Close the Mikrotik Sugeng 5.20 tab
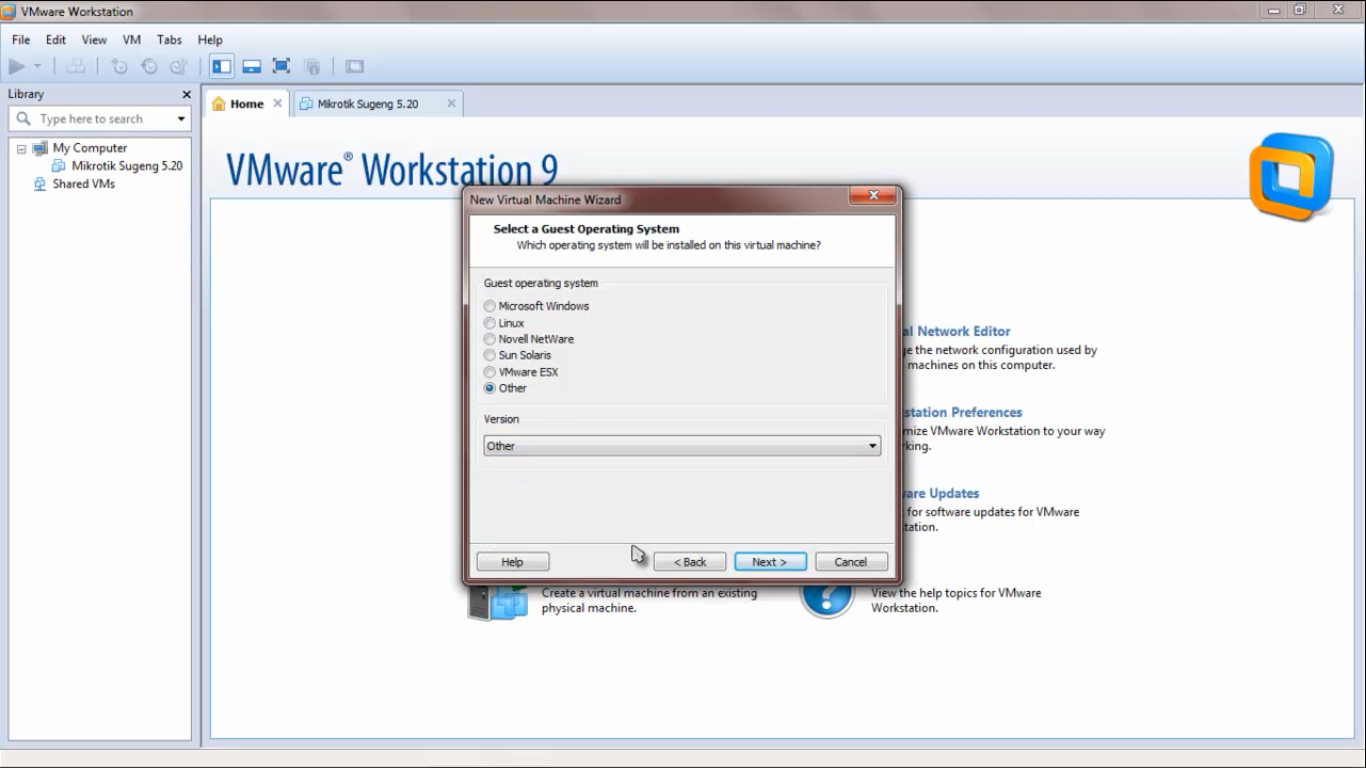The height and width of the screenshot is (768, 1366). (x=451, y=103)
